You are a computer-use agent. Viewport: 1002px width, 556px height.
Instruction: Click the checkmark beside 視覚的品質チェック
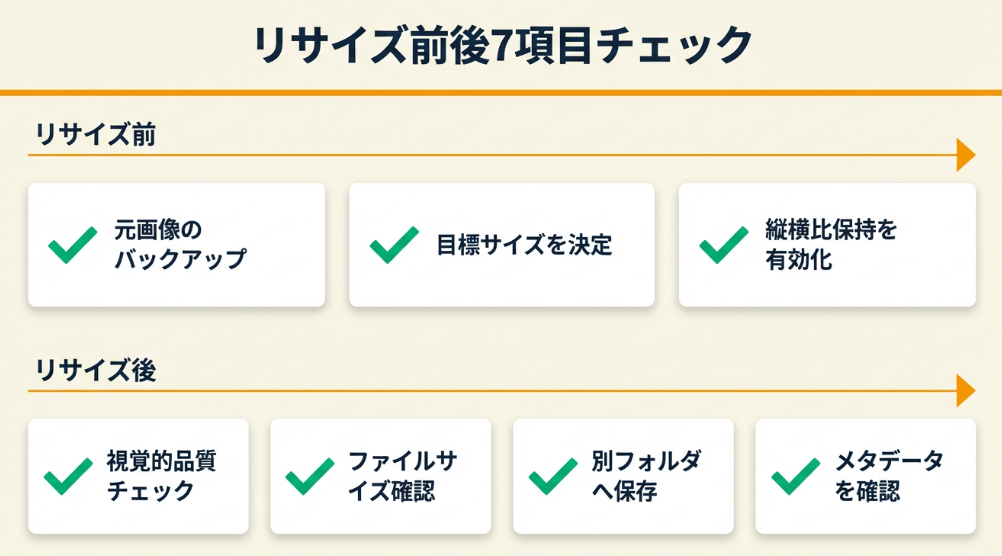tap(69, 477)
